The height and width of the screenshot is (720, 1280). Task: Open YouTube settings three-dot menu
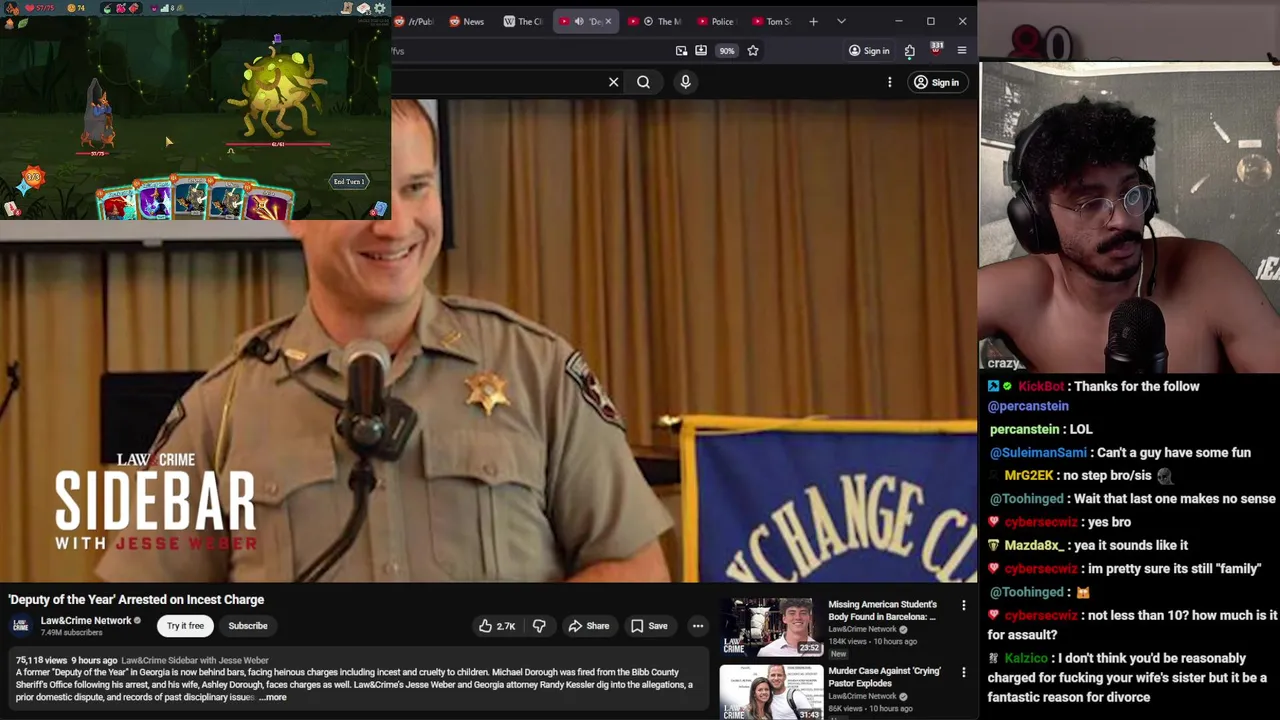890,82
